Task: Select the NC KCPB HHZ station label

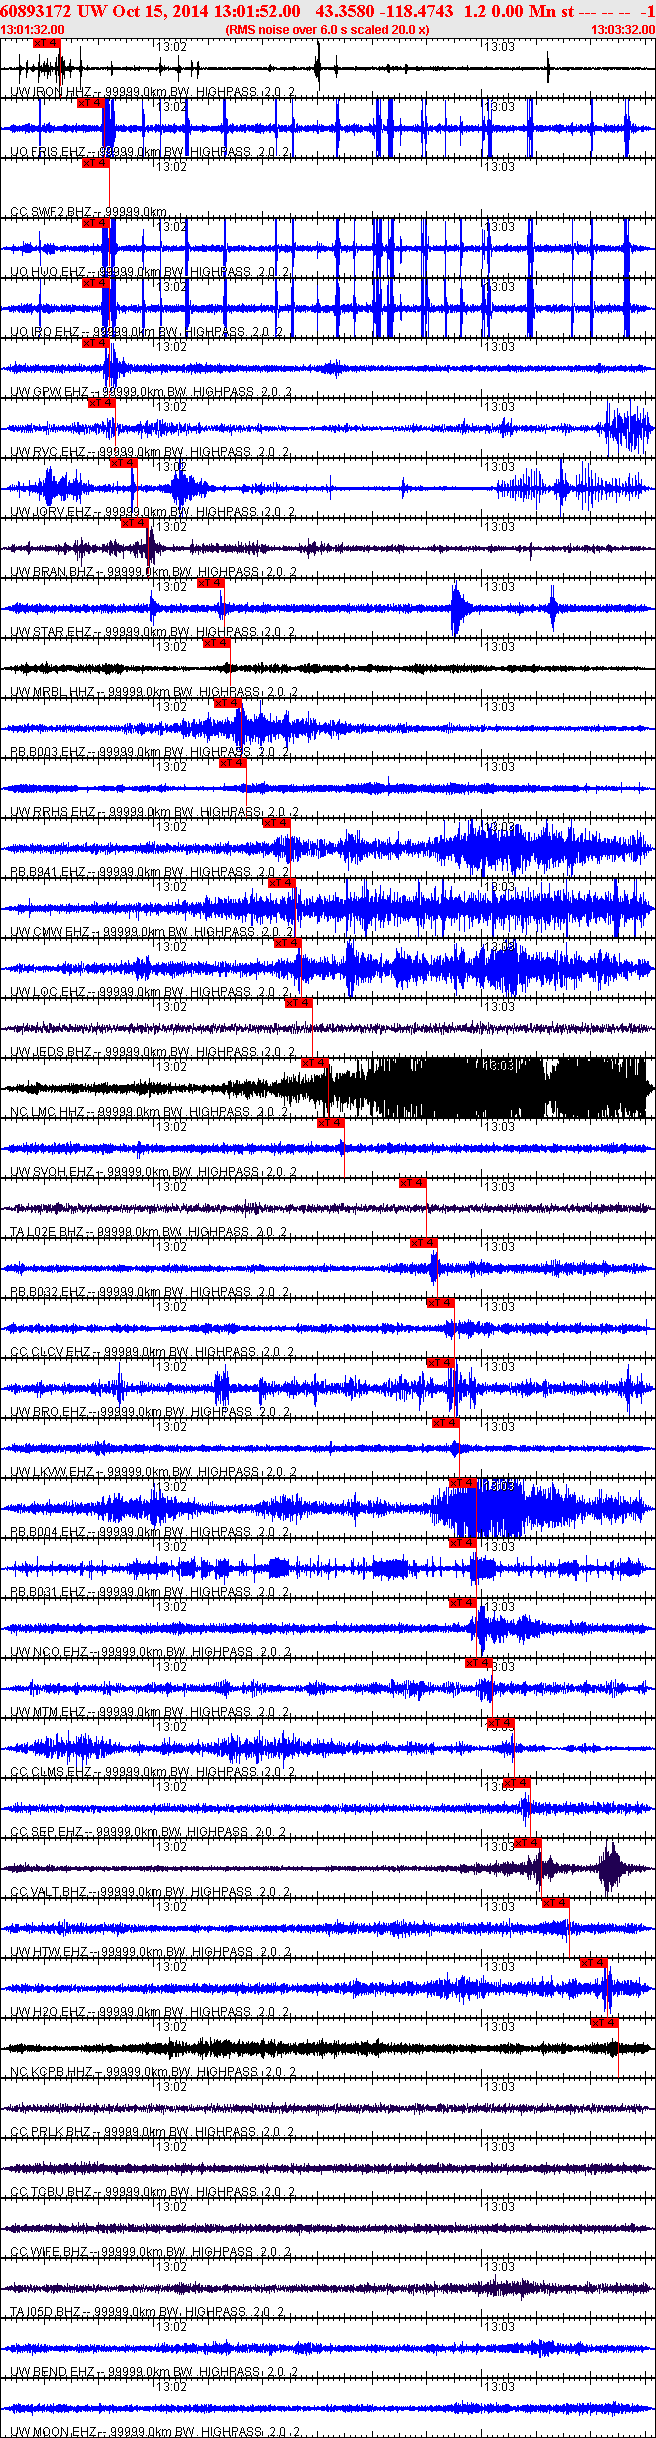Action: (51, 2072)
